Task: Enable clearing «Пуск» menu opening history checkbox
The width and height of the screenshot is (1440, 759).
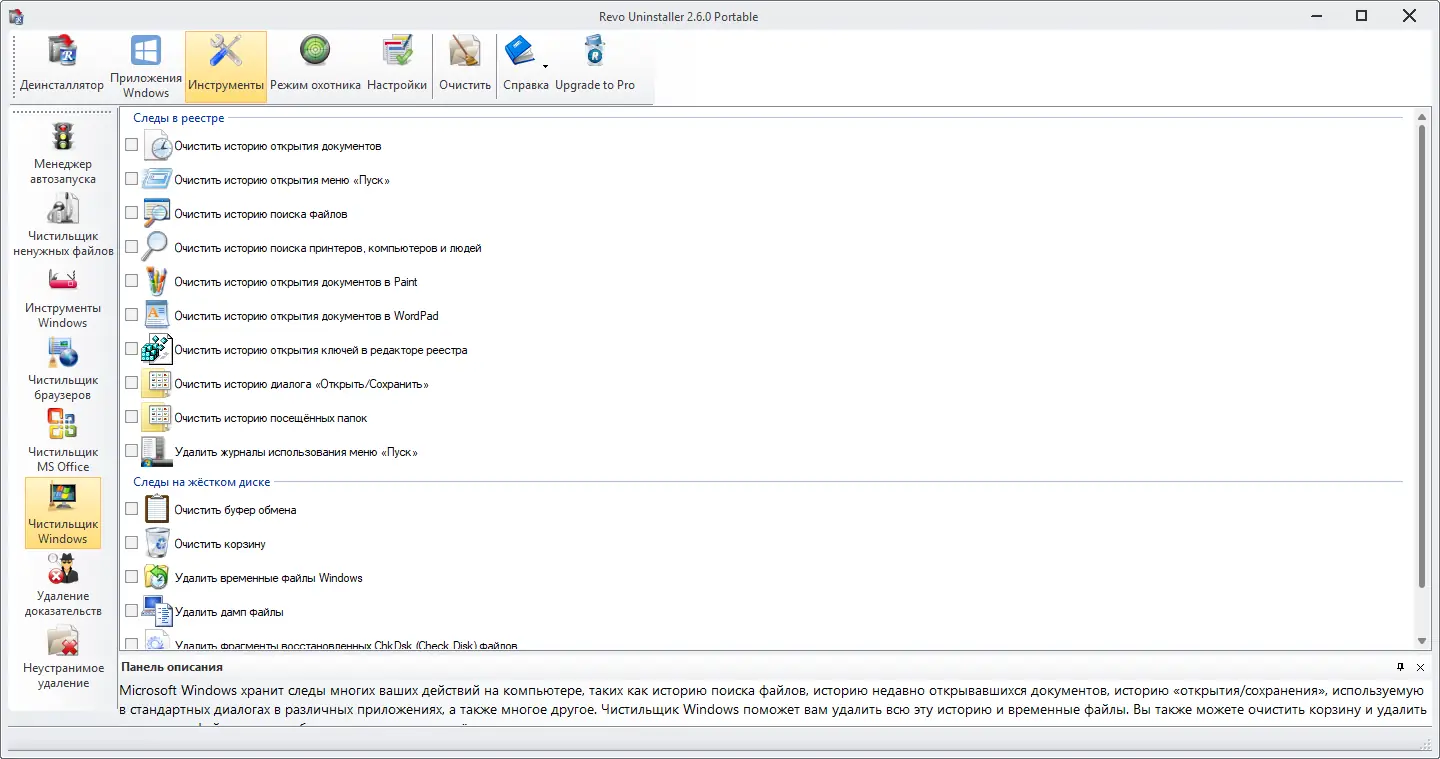Action: point(132,179)
